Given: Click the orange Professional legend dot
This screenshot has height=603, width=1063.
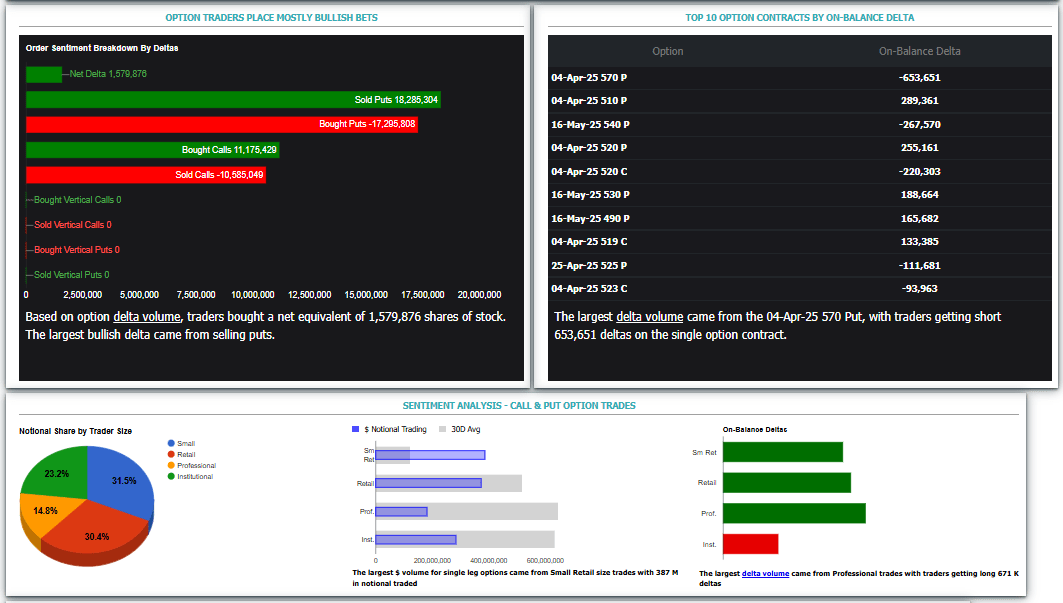Looking at the screenshot, I should [172, 465].
